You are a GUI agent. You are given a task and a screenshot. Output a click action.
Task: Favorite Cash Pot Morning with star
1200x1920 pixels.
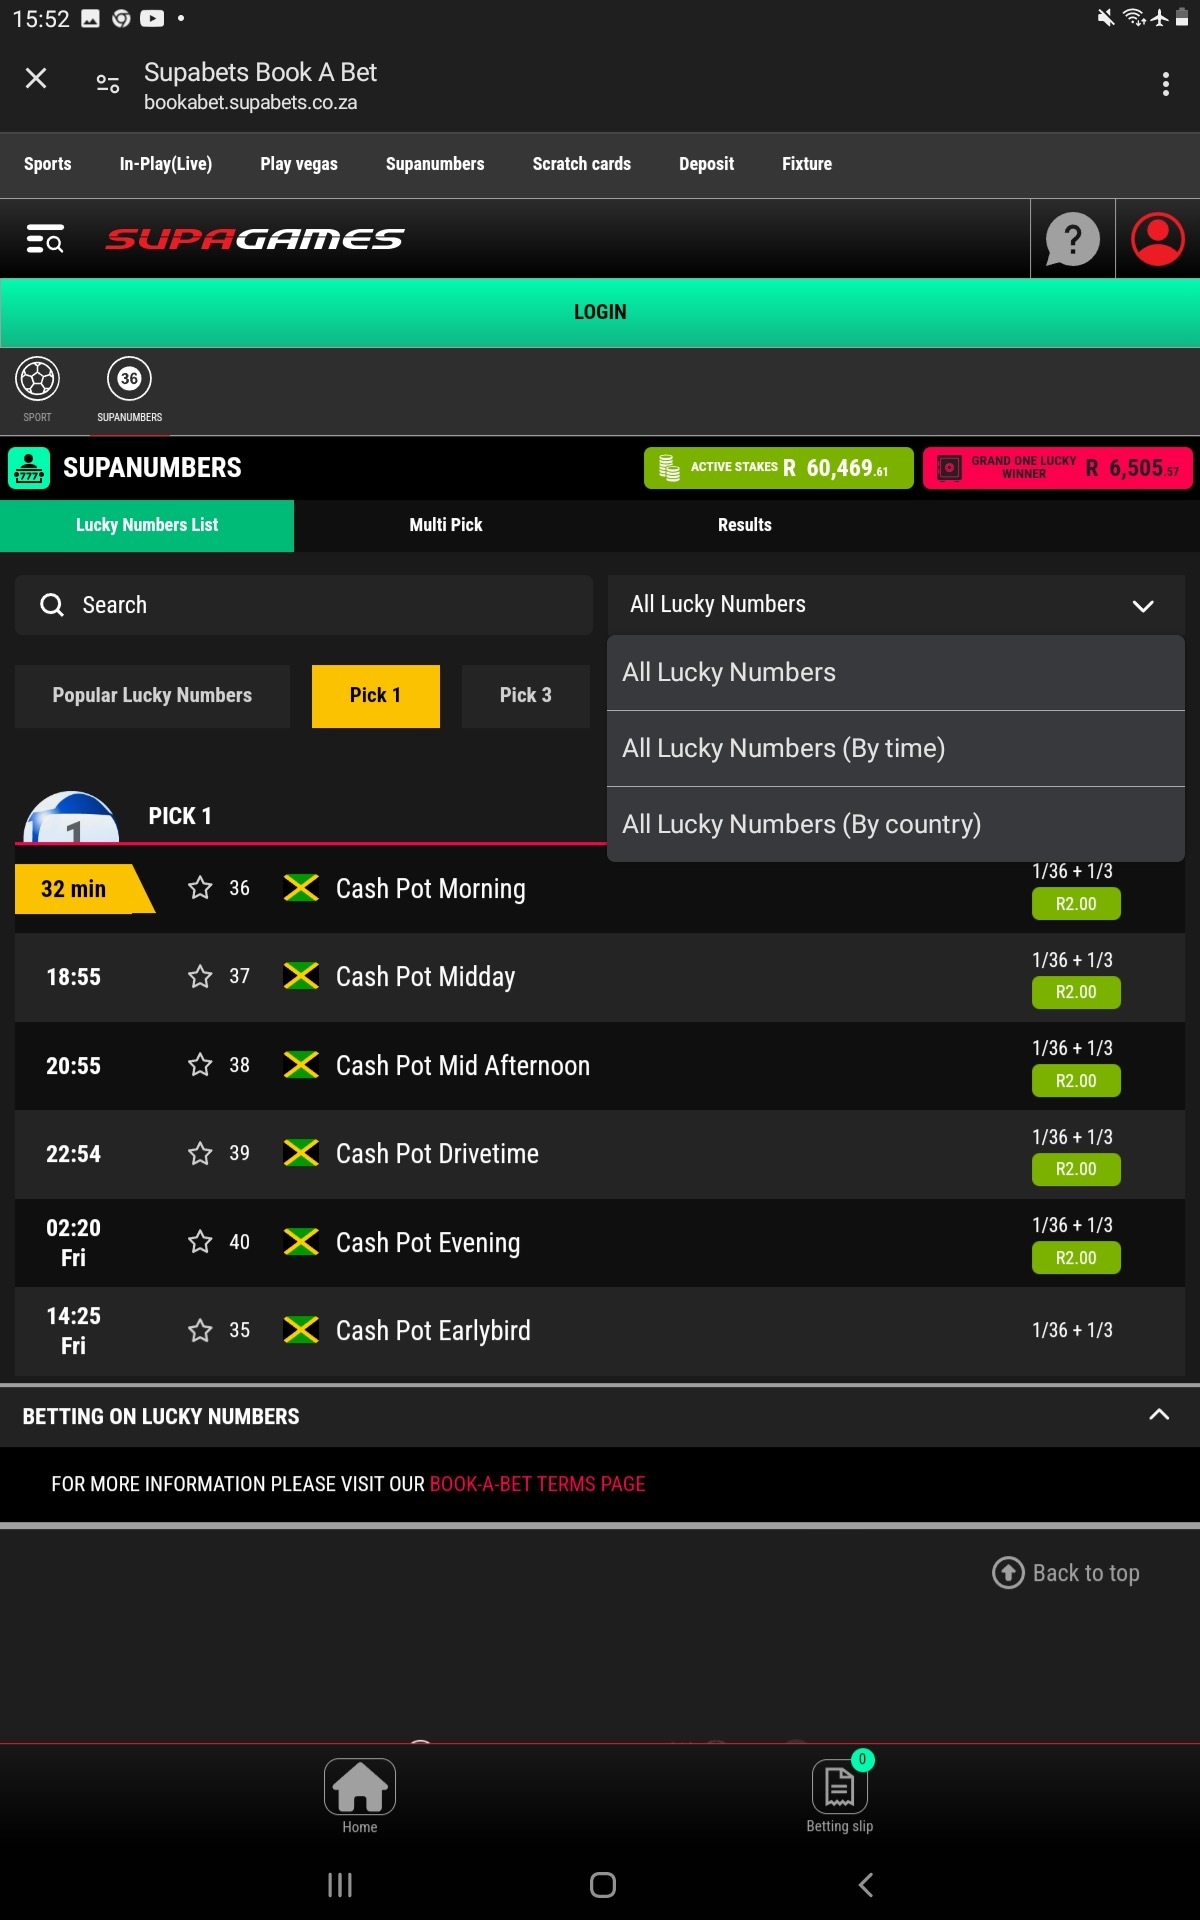click(200, 888)
